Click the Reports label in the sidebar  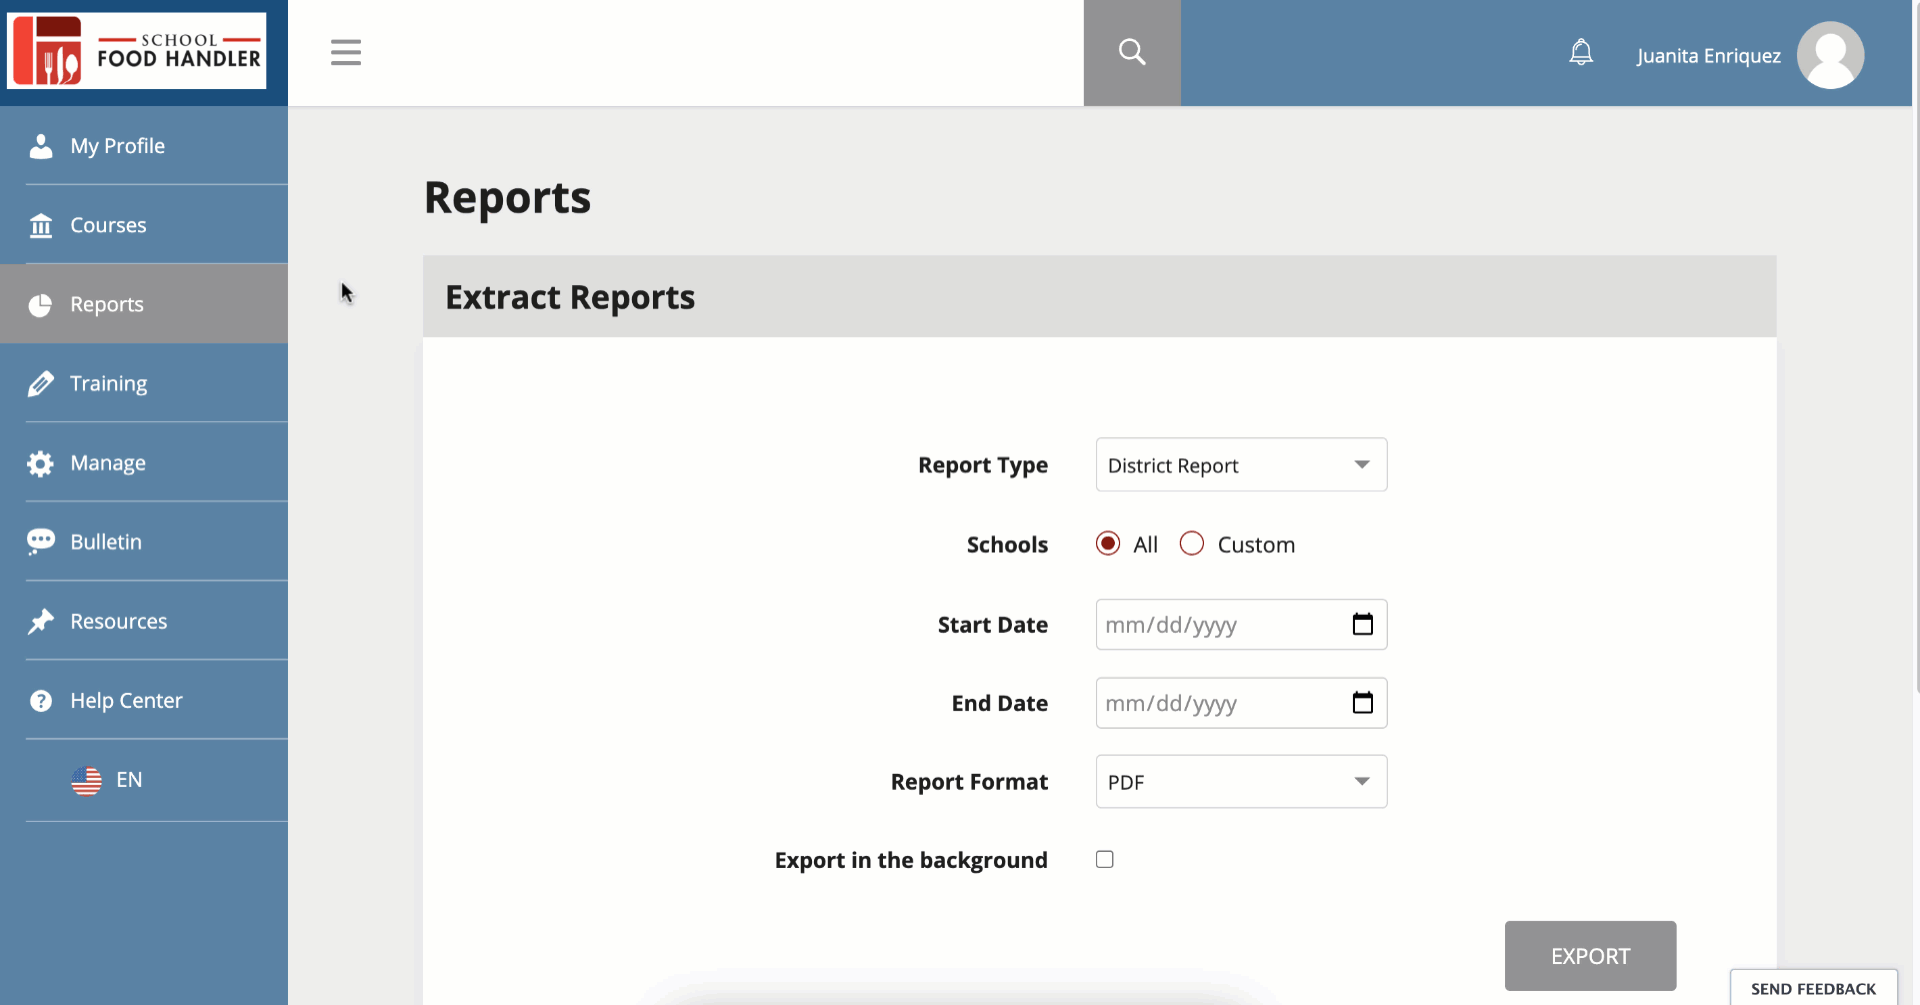[107, 304]
